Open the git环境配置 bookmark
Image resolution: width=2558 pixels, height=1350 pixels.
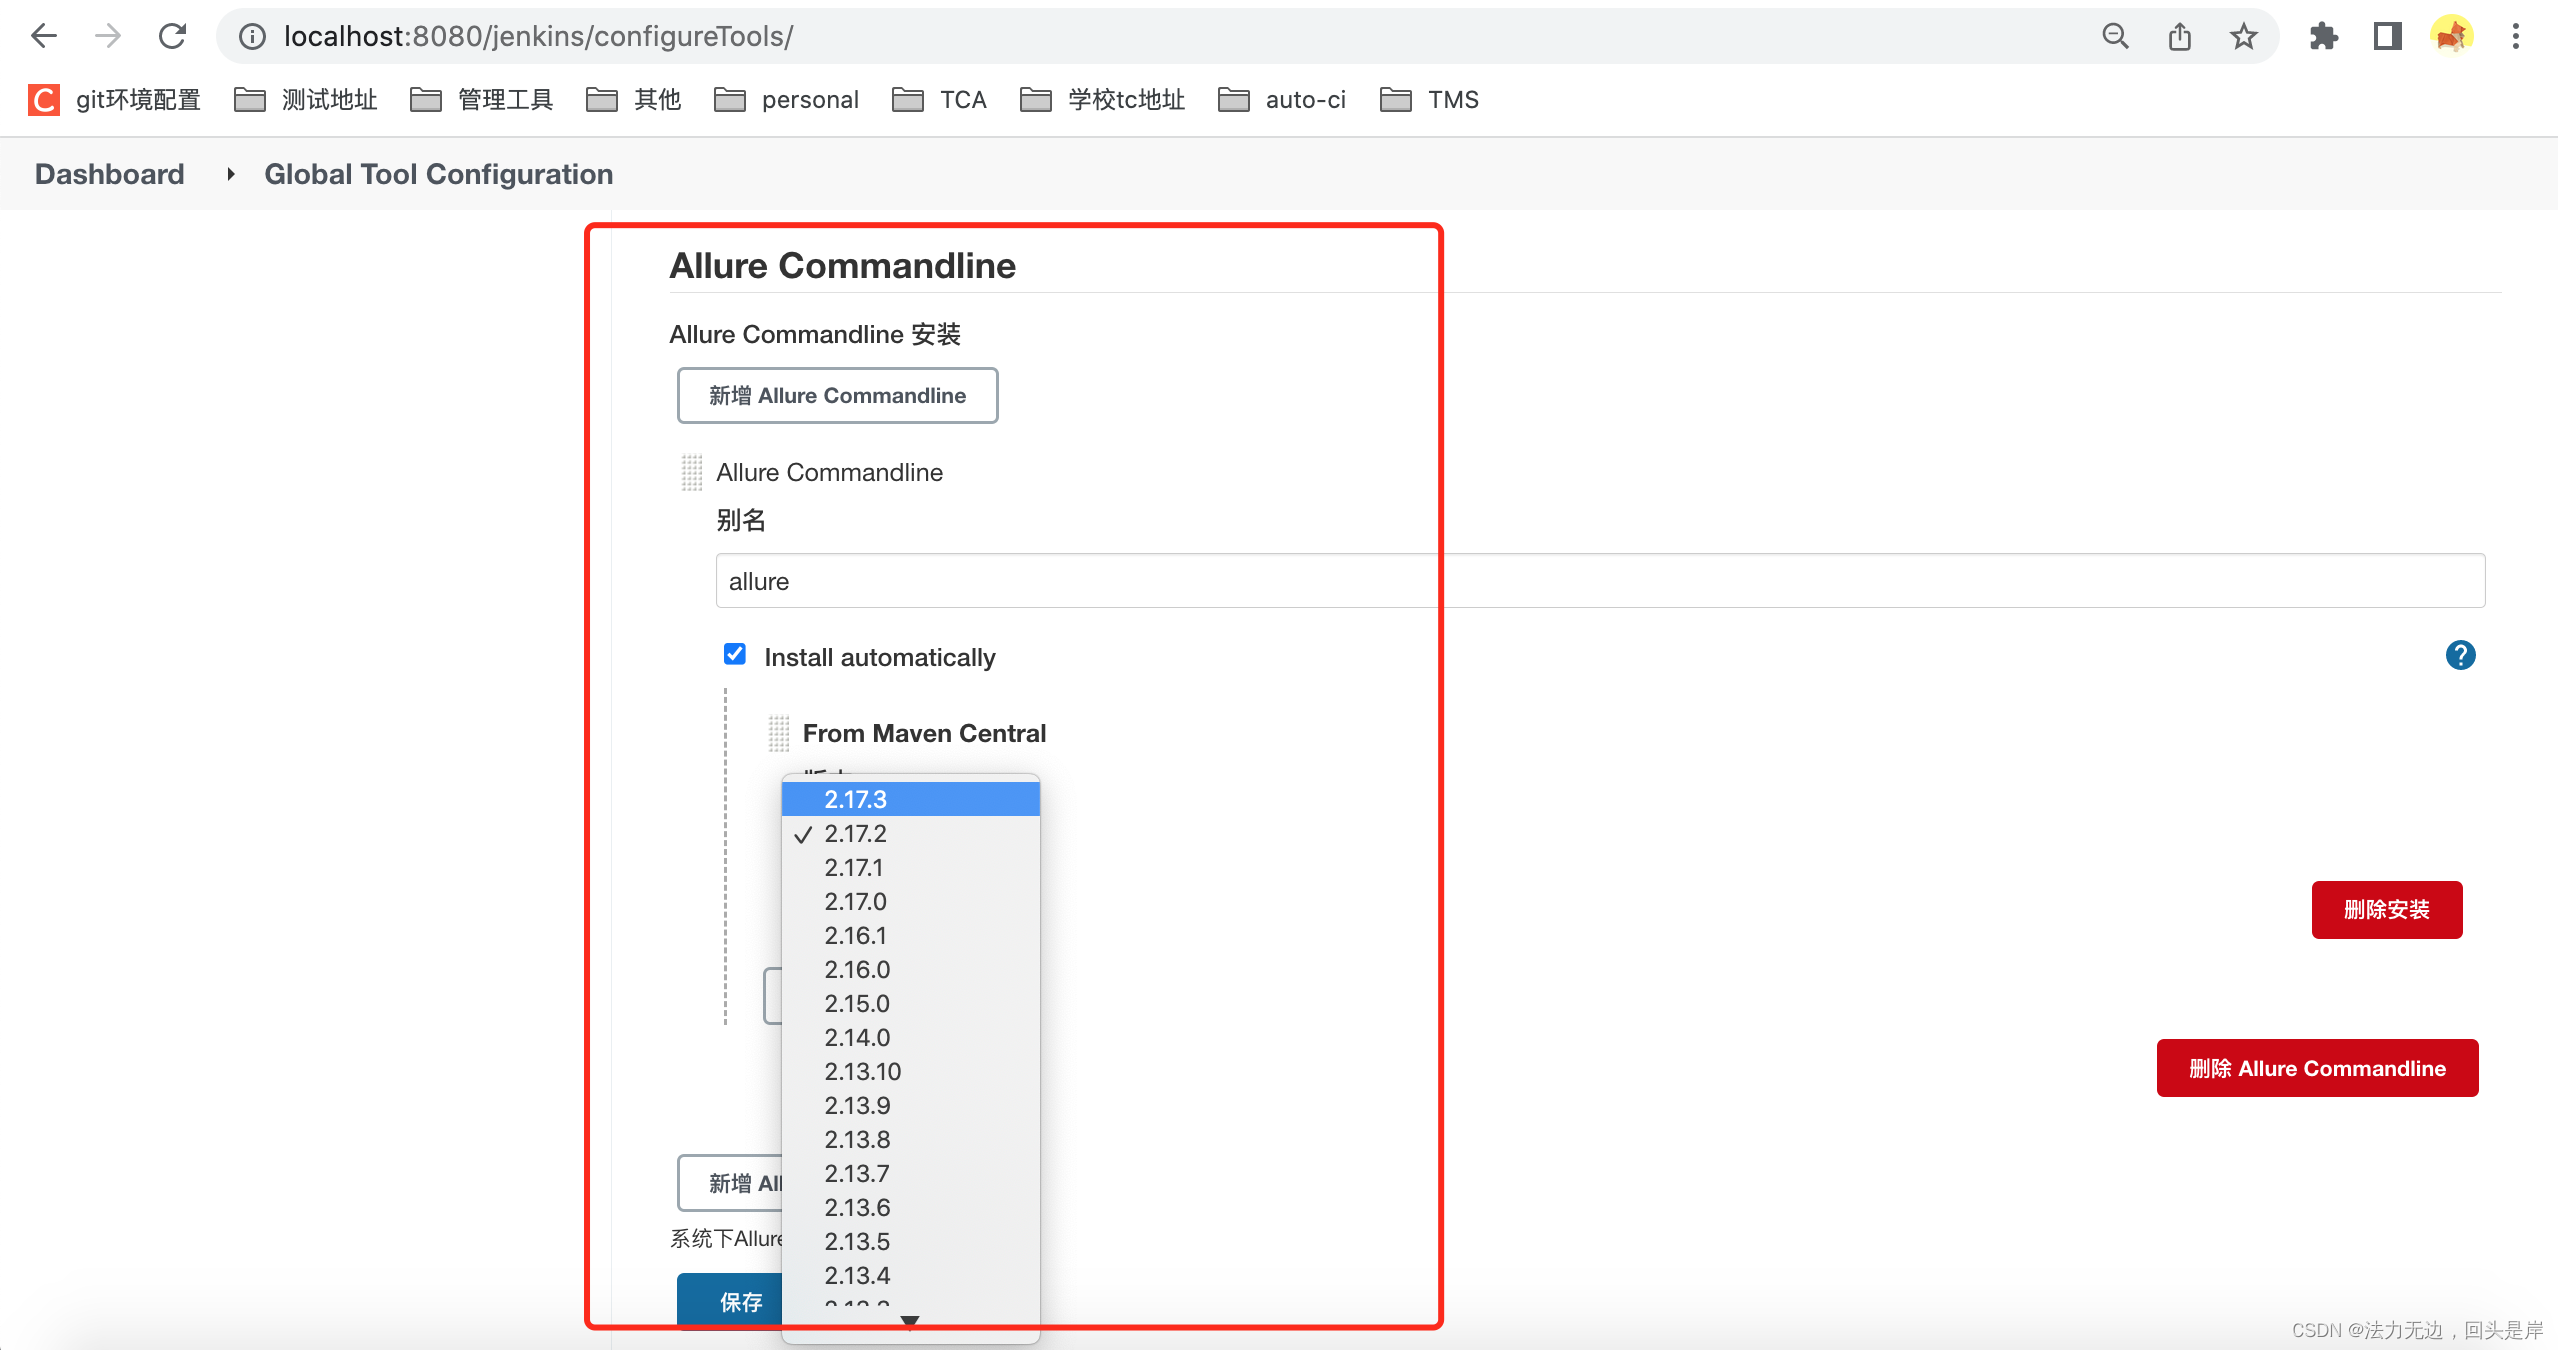[x=115, y=100]
